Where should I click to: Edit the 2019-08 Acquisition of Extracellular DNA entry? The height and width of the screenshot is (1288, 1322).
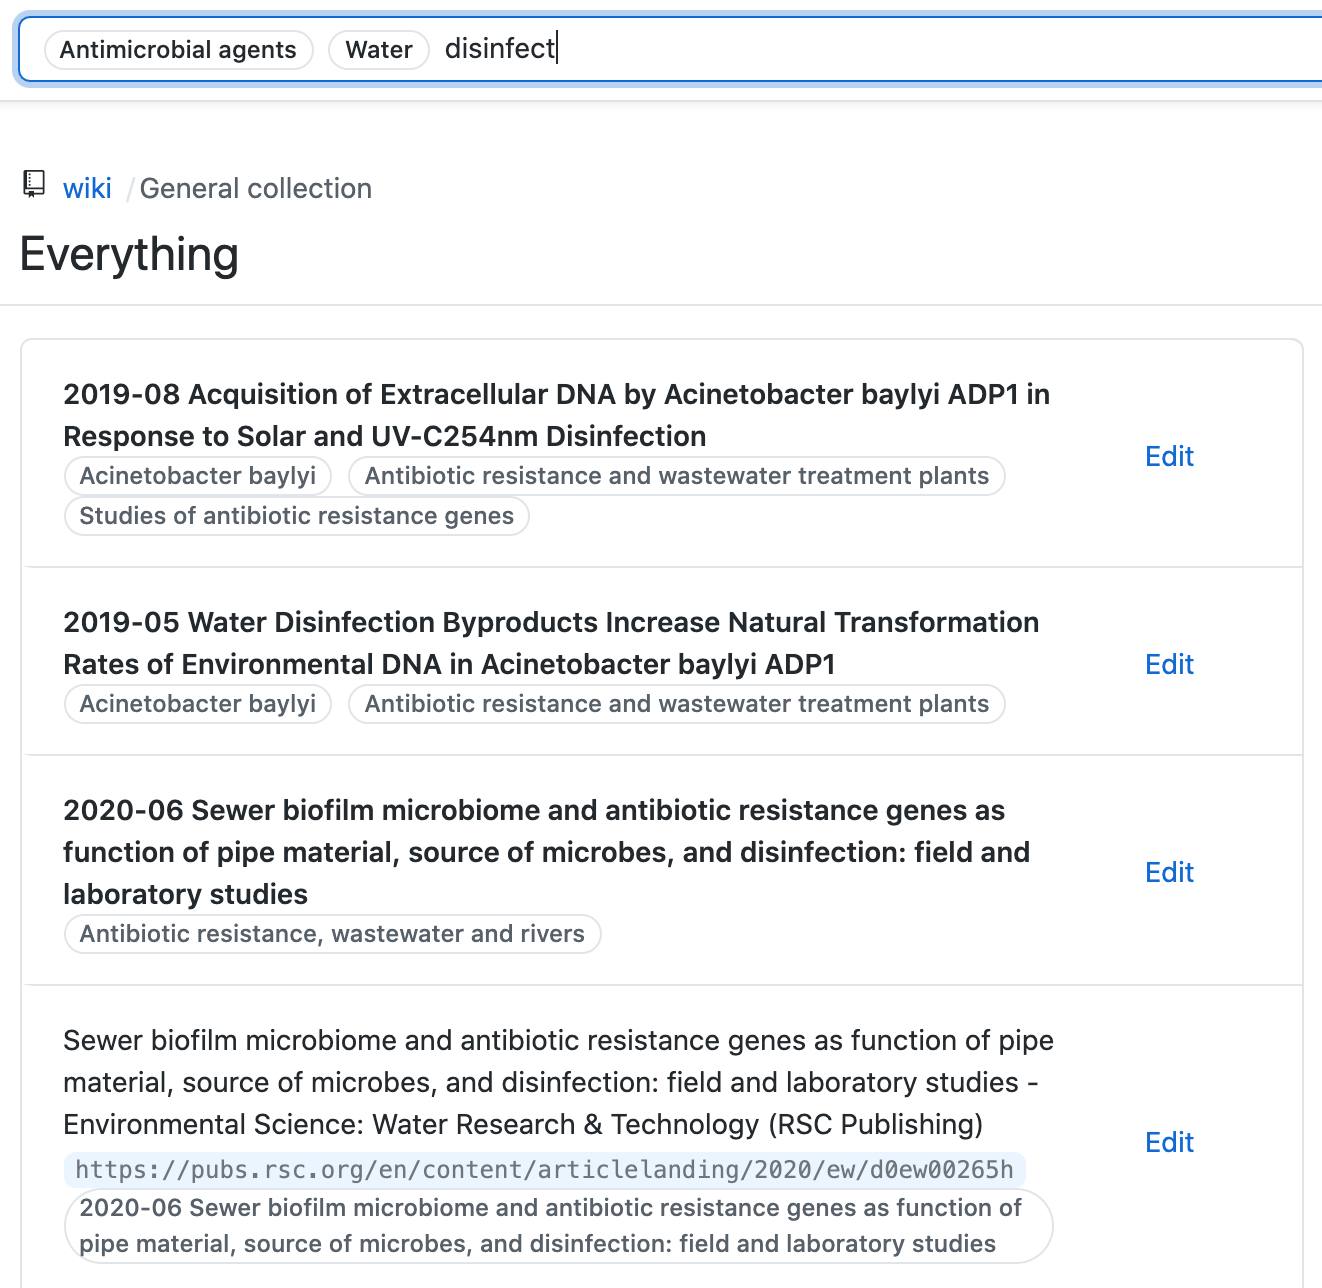tap(1169, 456)
